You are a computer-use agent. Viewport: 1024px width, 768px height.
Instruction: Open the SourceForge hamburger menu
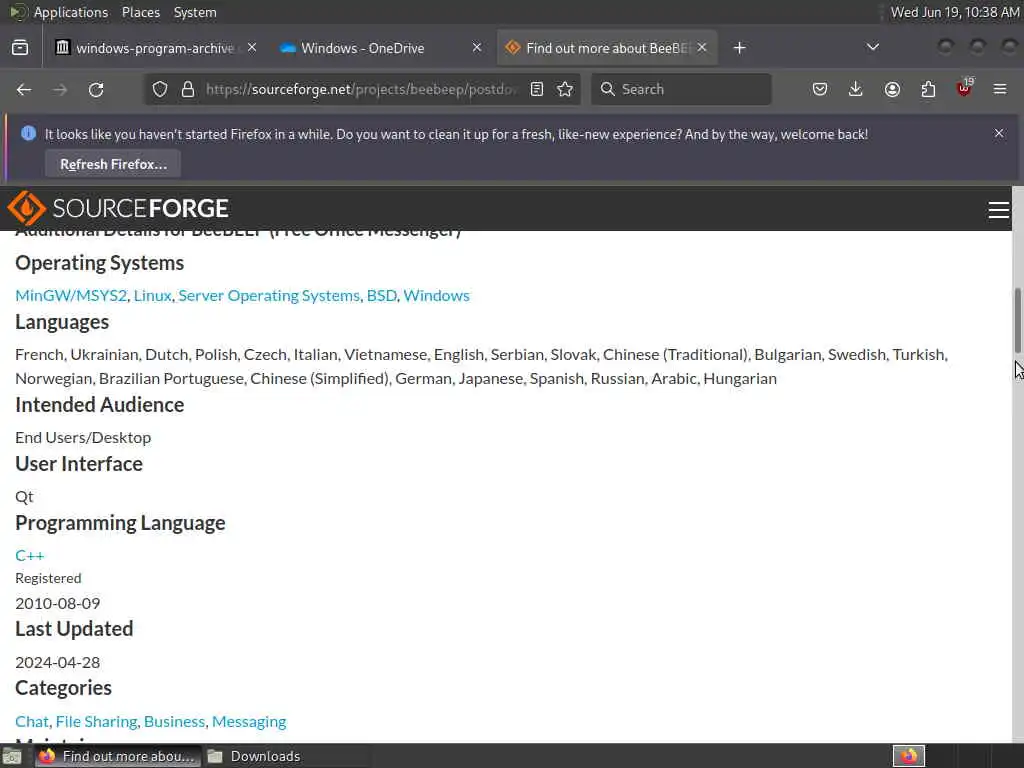coord(999,210)
